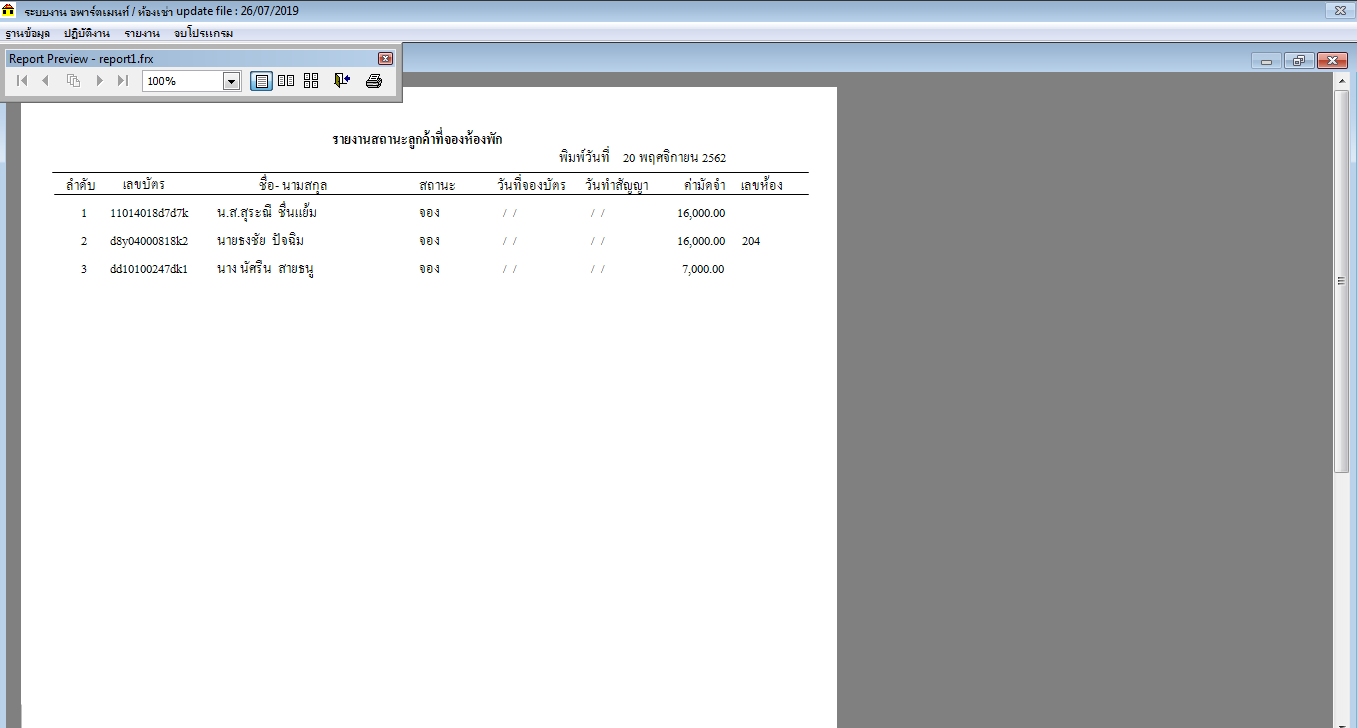Click the name นายธงชัย ปัจฉิม
The height and width of the screenshot is (728, 1357).
point(260,240)
